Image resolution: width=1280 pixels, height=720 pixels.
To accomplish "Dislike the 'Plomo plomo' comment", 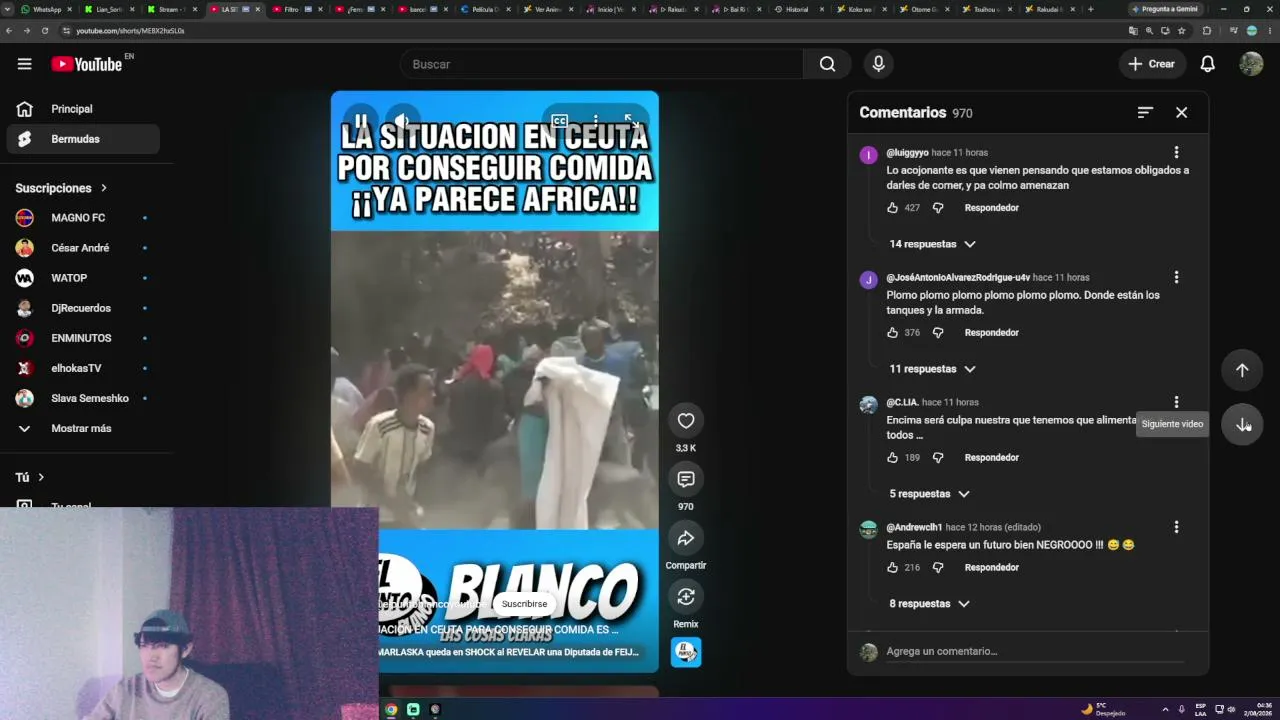I will pos(938,333).
